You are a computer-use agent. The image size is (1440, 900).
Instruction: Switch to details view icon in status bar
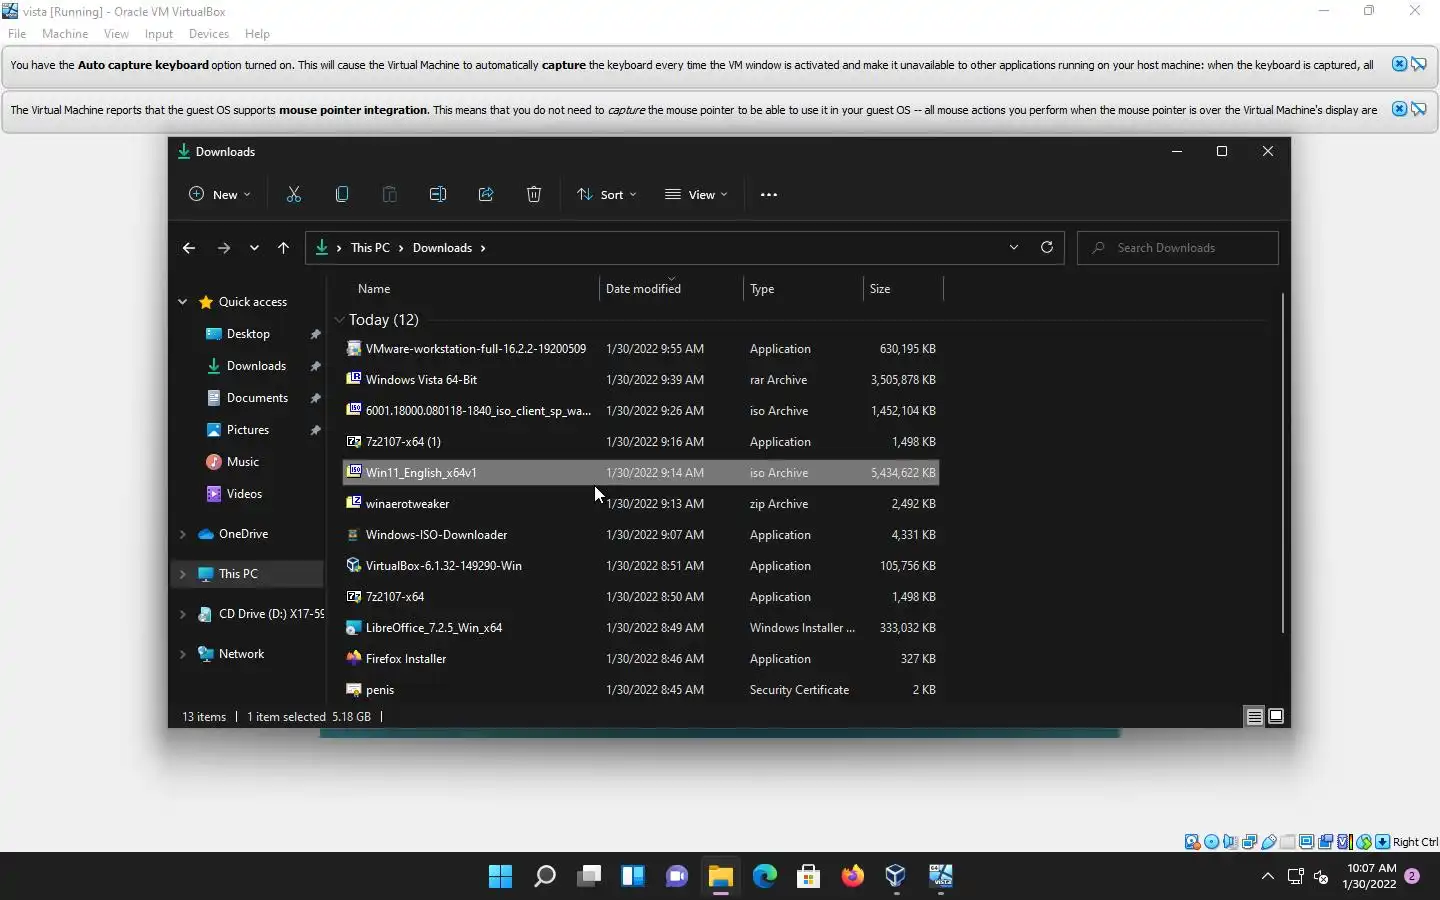tap(1254, 716)
